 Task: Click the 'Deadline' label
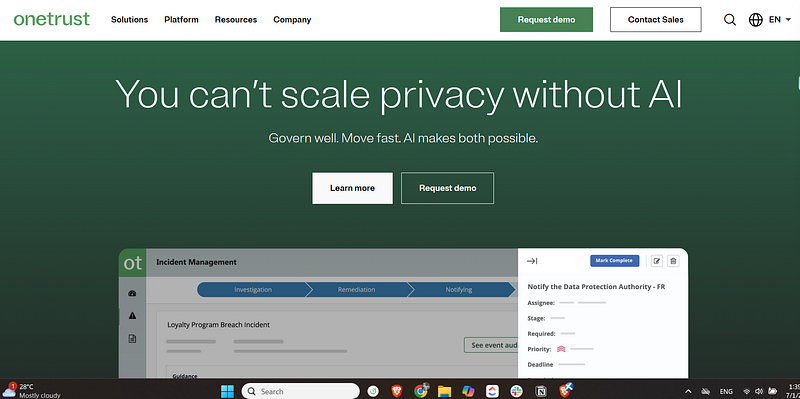pyautogui.click(x=540, y=364)
